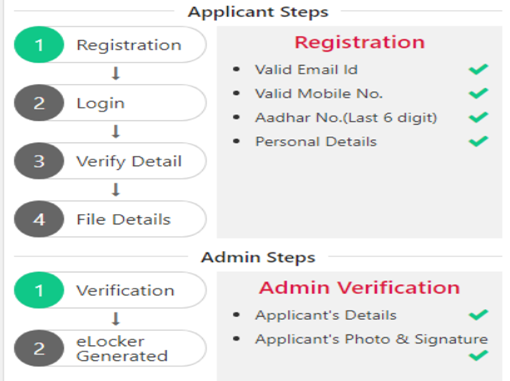Click the Applicant's Details green checkmark
The image size is (510, 381).
pos(478,315)
